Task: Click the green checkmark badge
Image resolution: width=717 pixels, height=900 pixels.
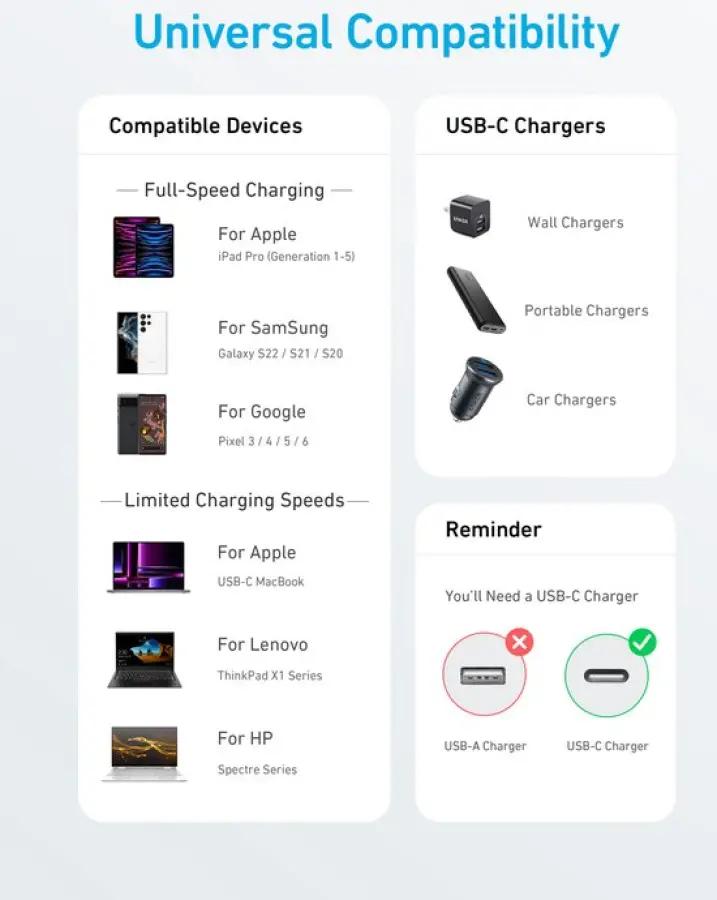Action: pos(642,642)
